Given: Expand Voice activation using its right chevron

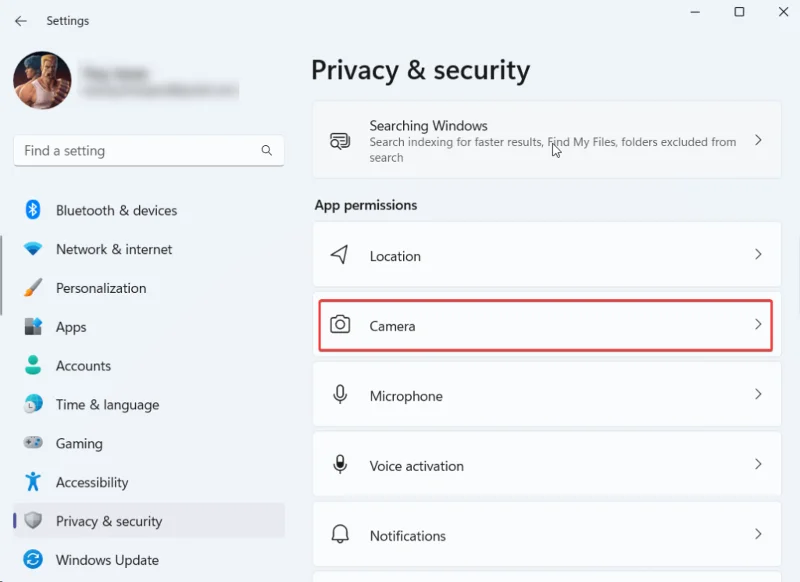Looking at the screenshot, I should point(757,465).
